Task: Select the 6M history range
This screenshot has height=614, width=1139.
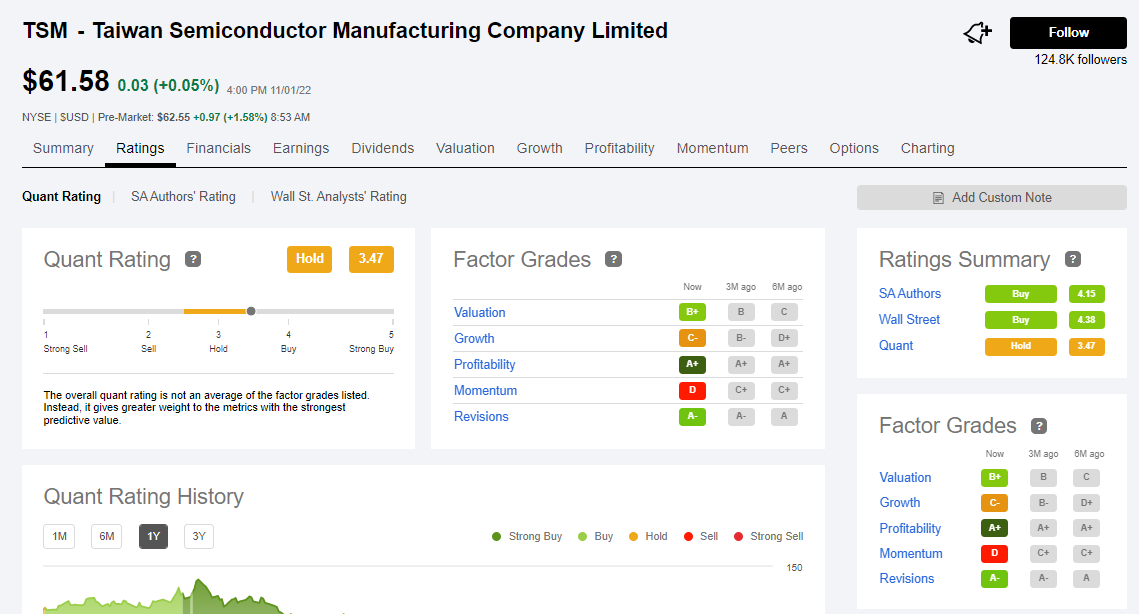Action: [107, 536]
